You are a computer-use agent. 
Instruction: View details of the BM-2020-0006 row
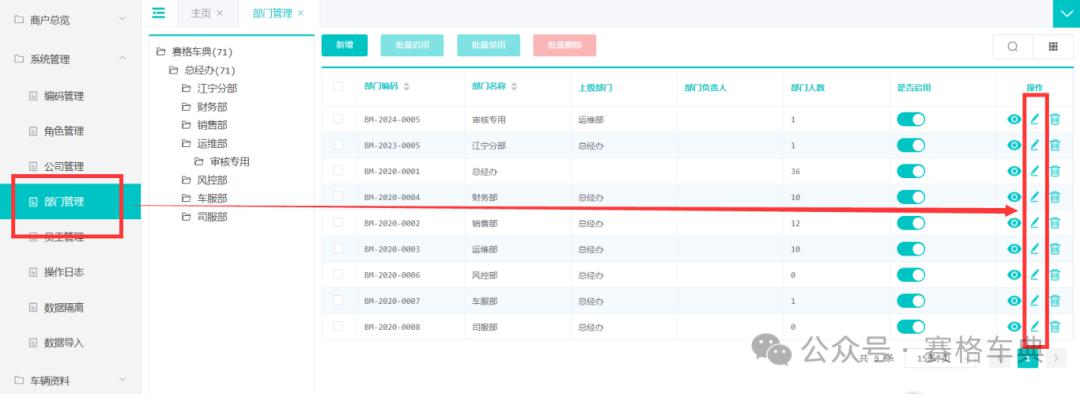[1013, 274]
